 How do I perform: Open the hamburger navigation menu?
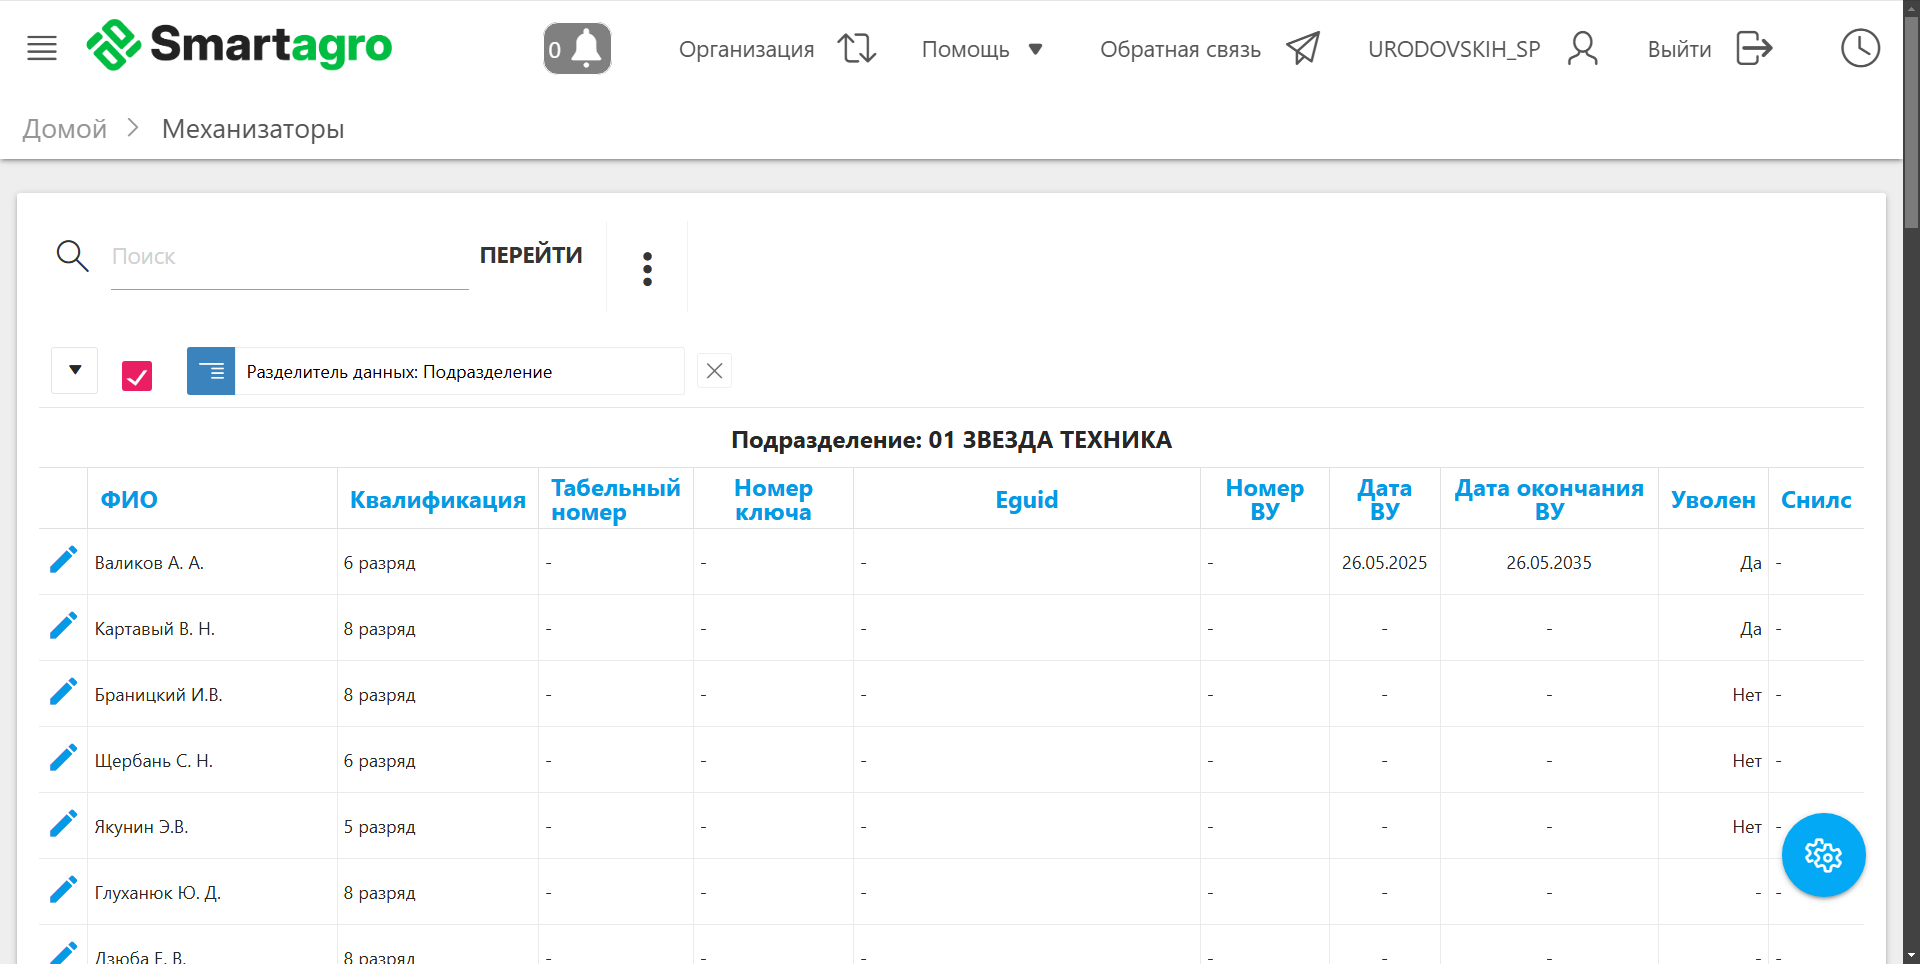pyautogui.click(x=42, y=48)
